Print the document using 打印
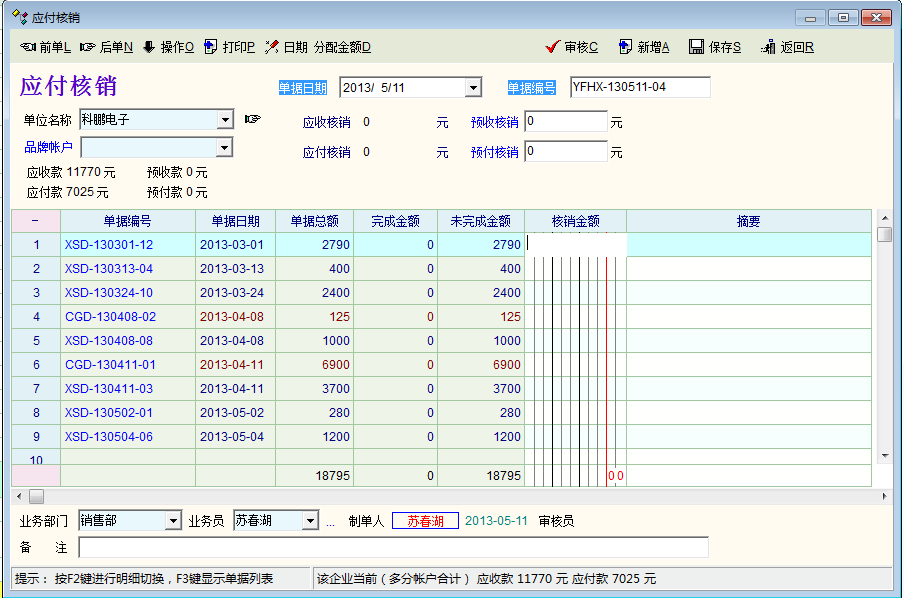Viewport: 904px width, 598px height. click(x=210, y=47)
